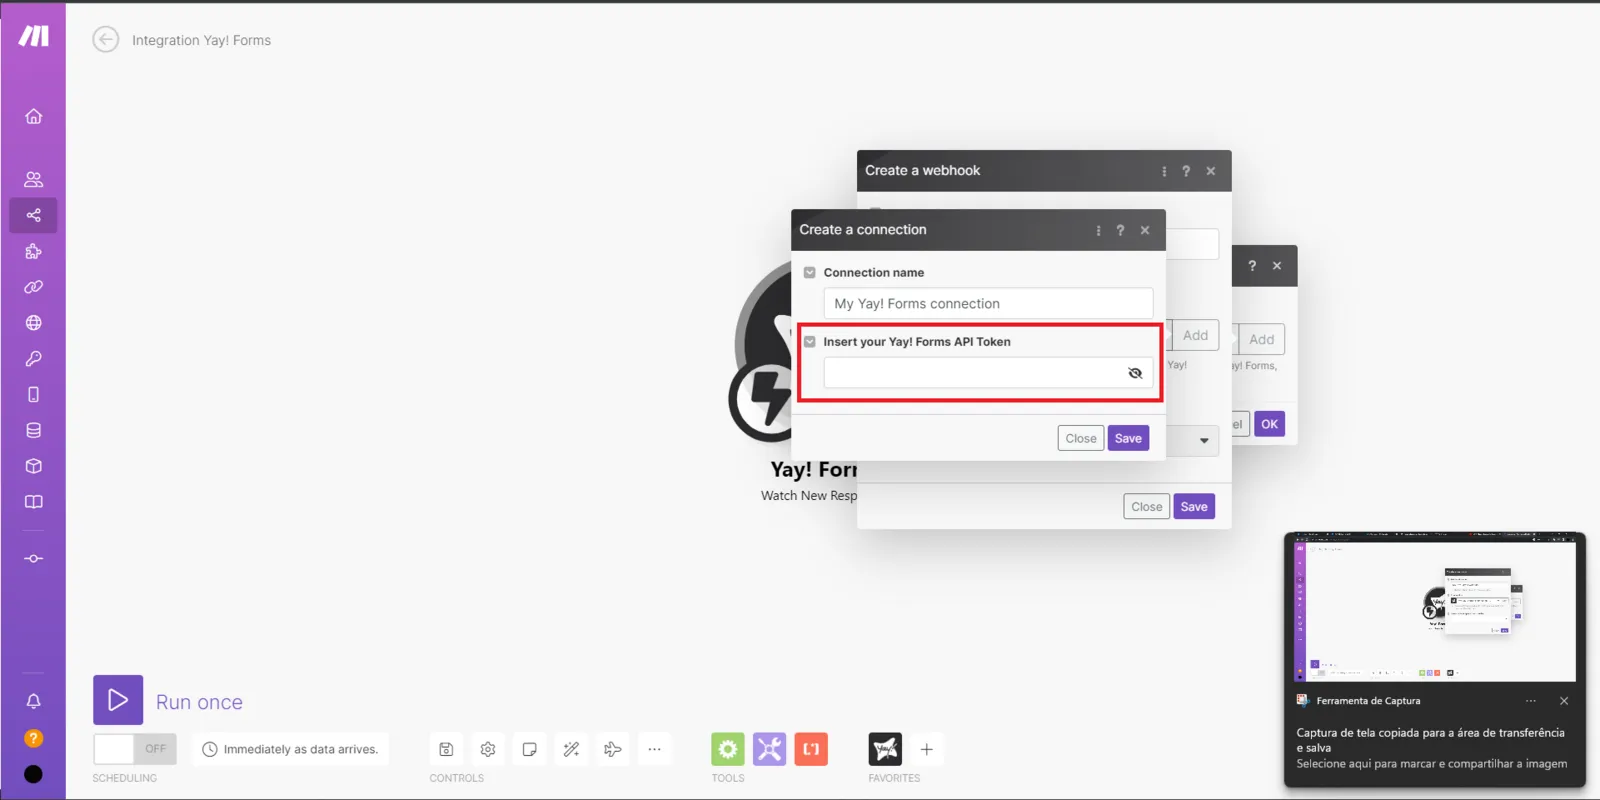Click the Connection name input field

(988, 304)
